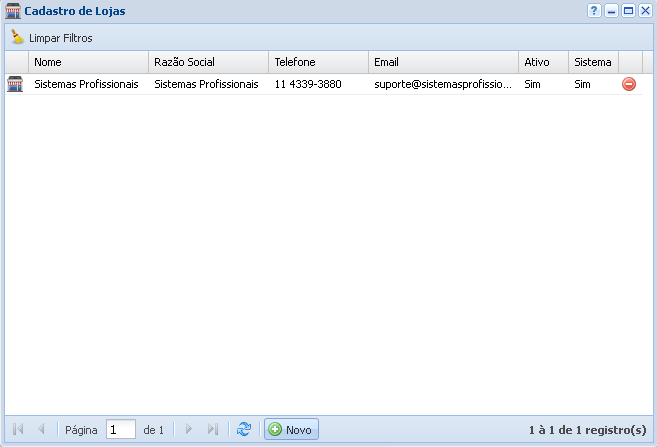The width and height of the screenshot is (657, 447).
Task: Click the refresh icon in the paging bar
Action: (243, 429)
